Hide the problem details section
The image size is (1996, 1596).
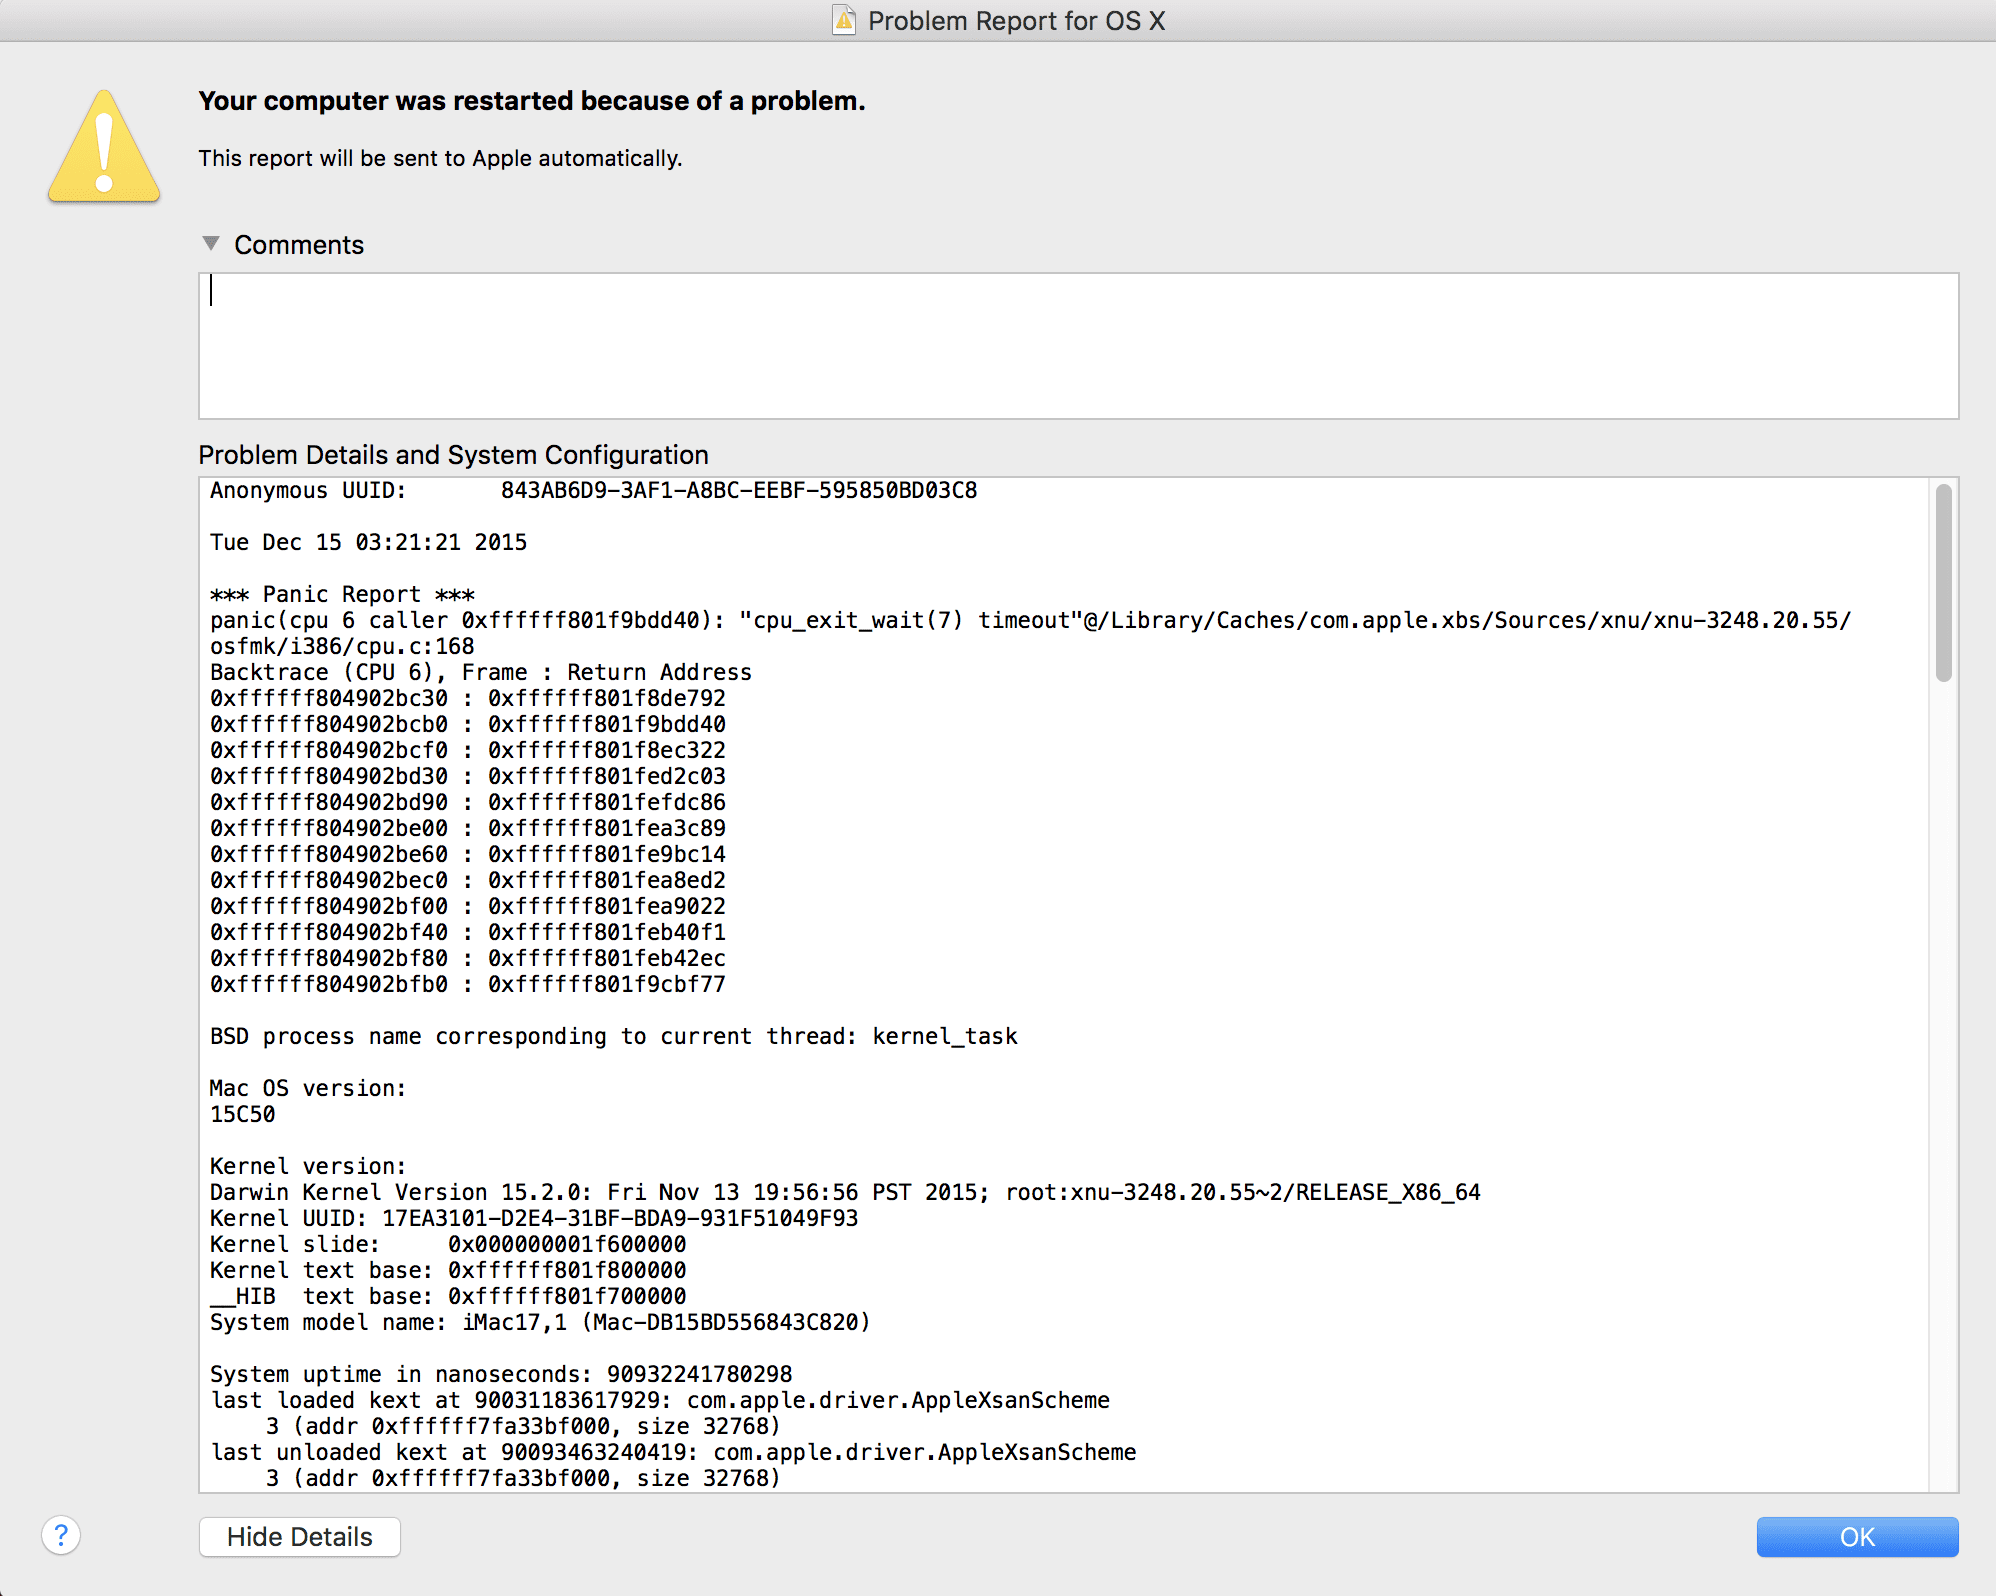pos(300,1536)
